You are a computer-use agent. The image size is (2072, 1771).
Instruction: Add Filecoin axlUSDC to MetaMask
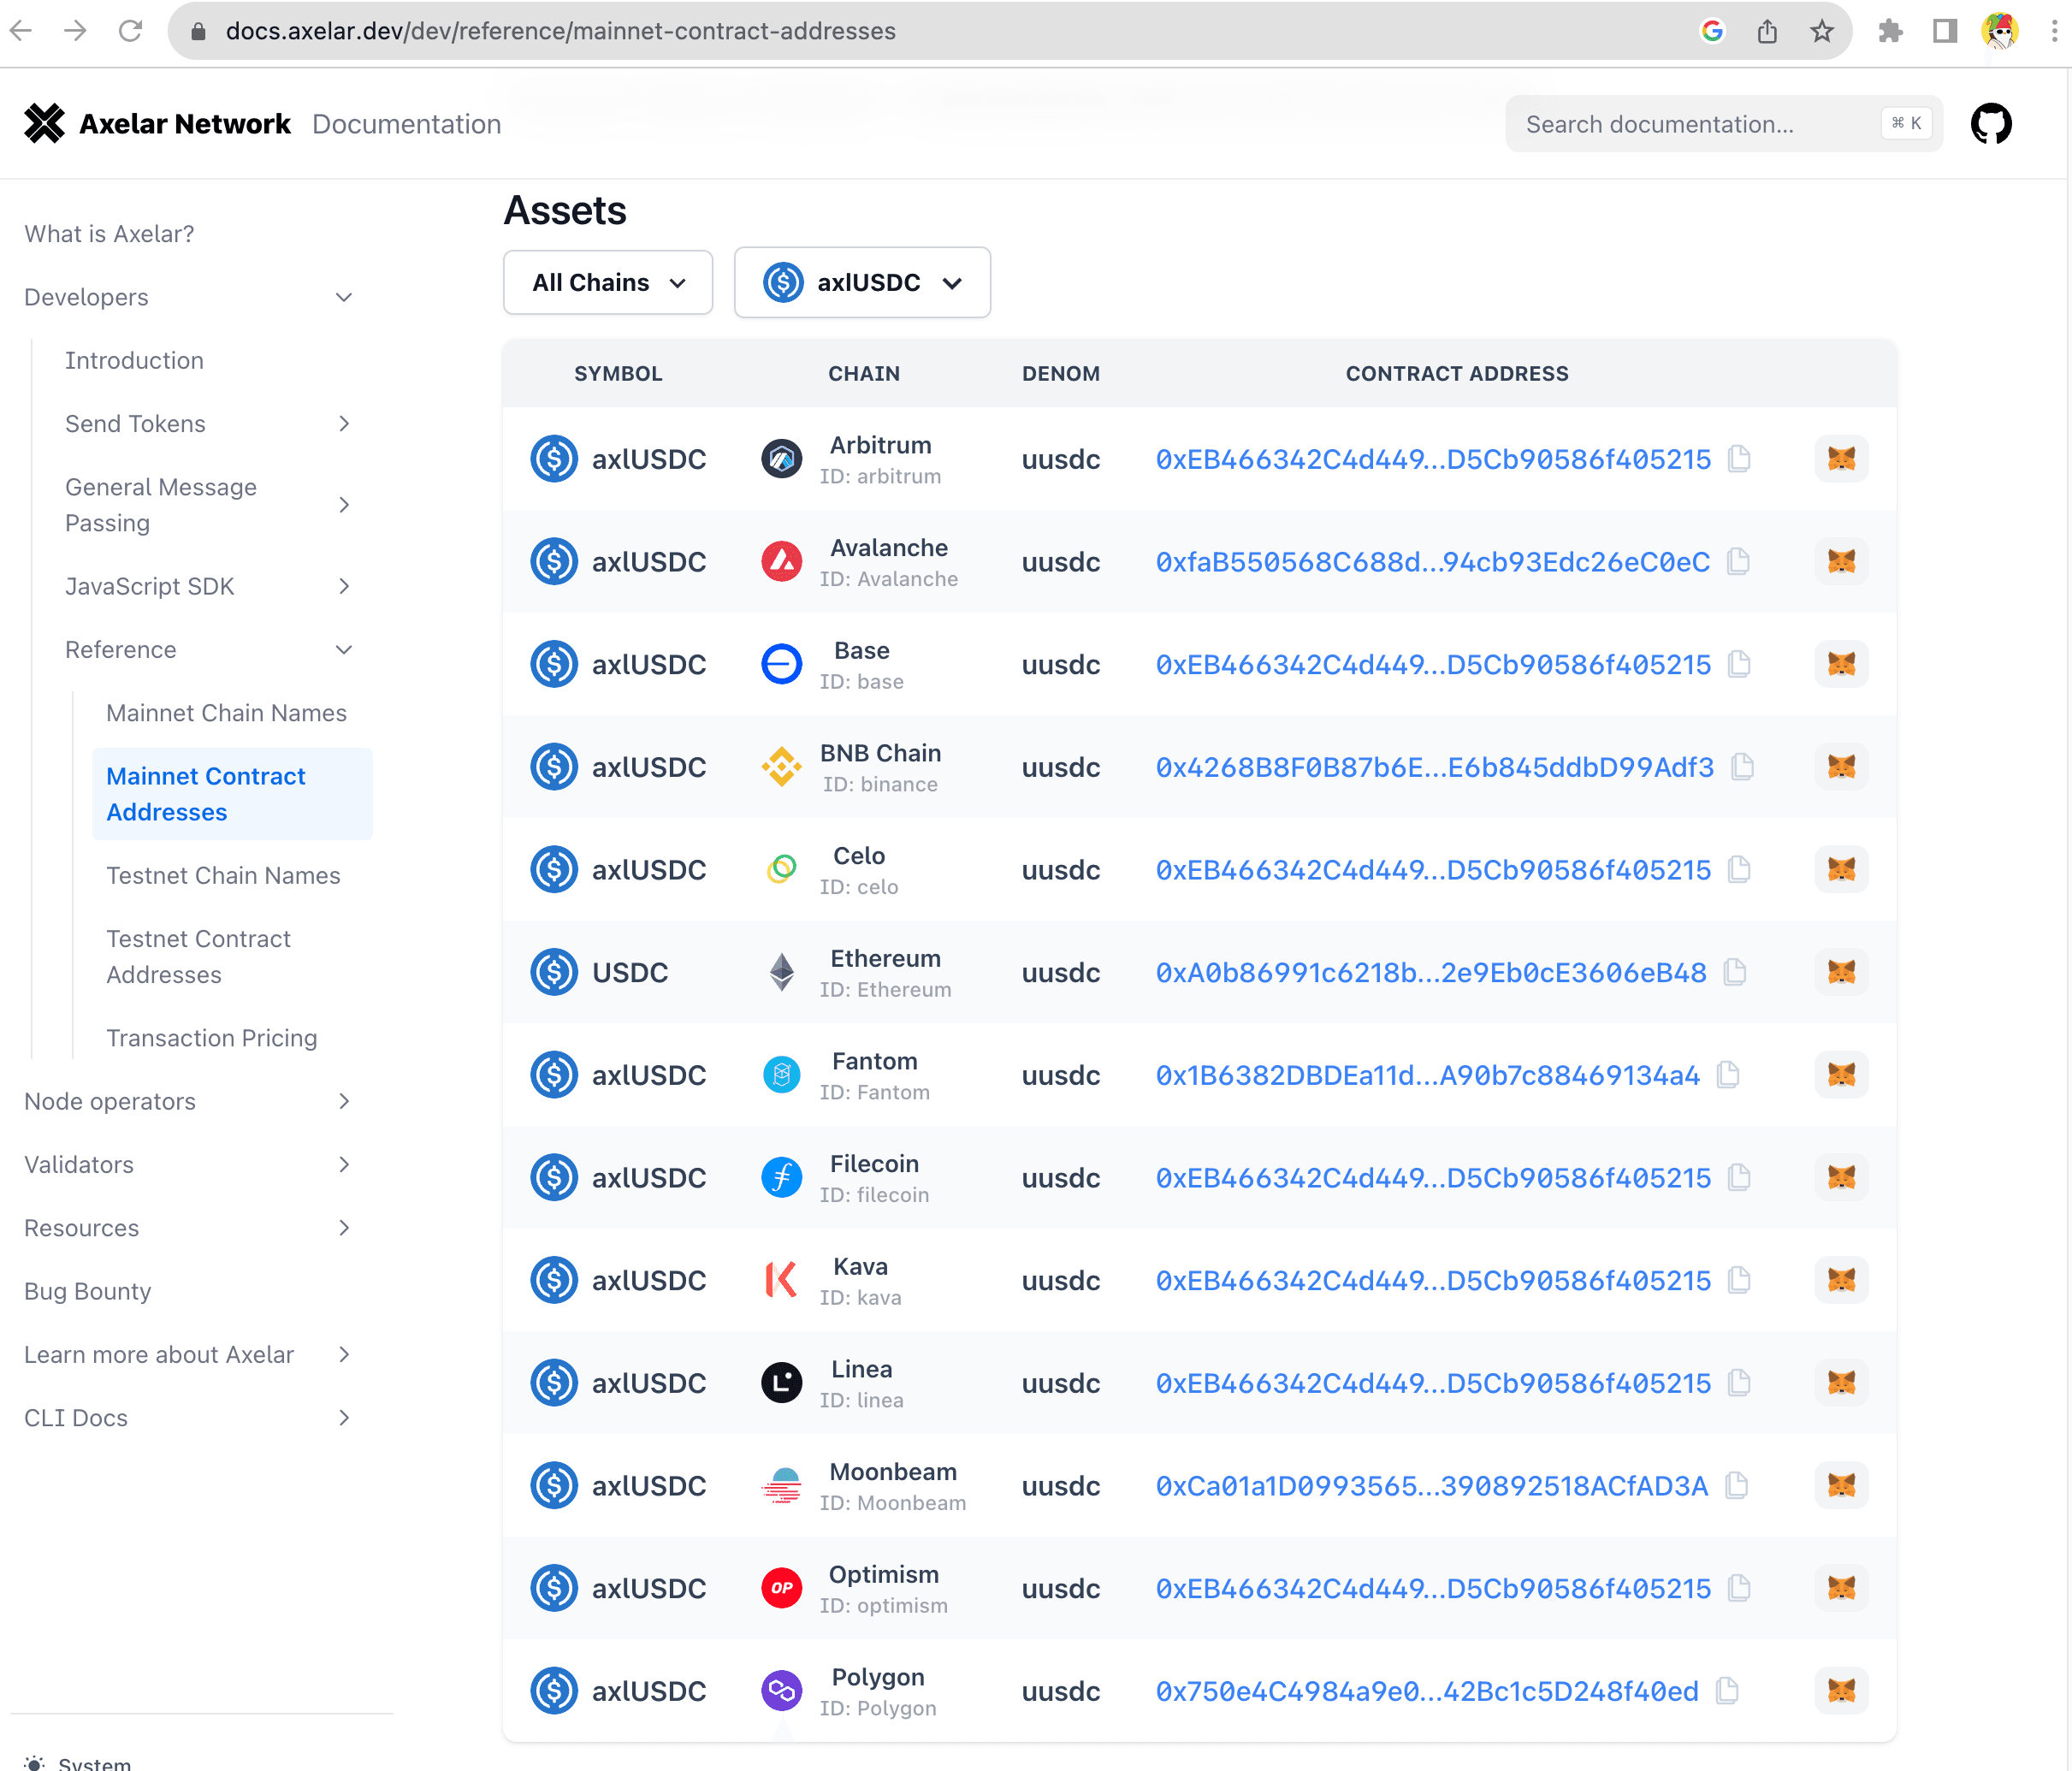tap(1841, 1178)
